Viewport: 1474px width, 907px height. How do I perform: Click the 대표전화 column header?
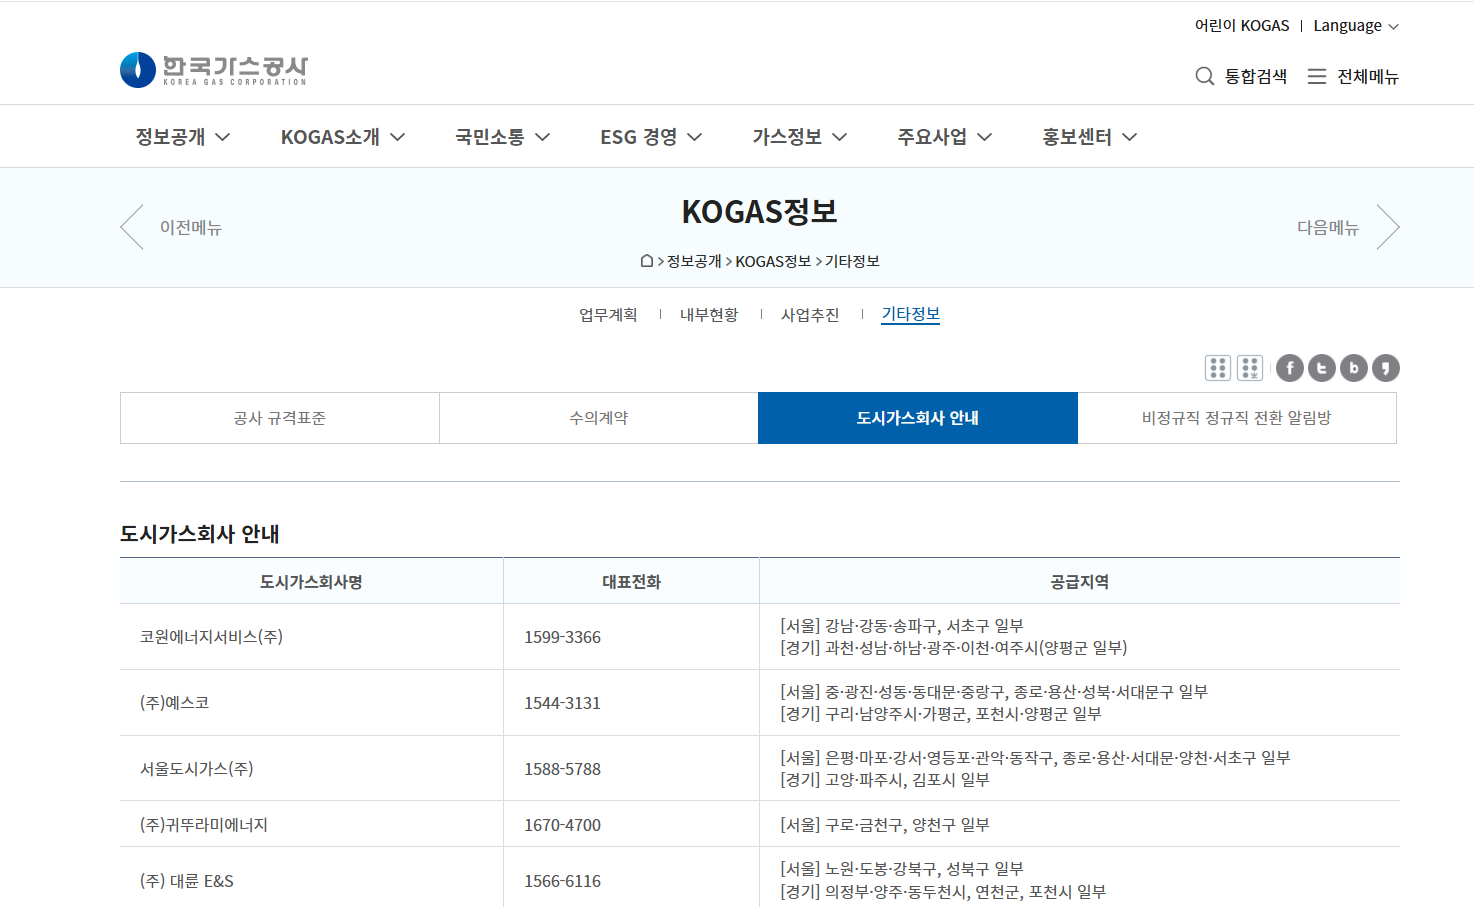[x=631, y=581]
